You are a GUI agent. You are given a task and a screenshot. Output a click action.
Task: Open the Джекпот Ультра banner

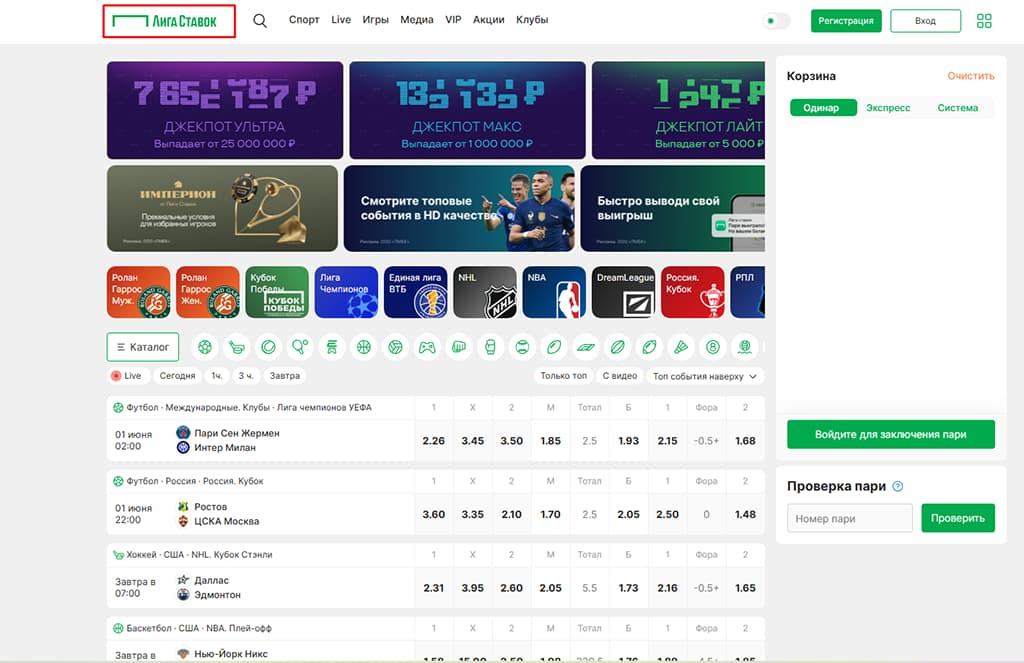(x=225, y=110)
